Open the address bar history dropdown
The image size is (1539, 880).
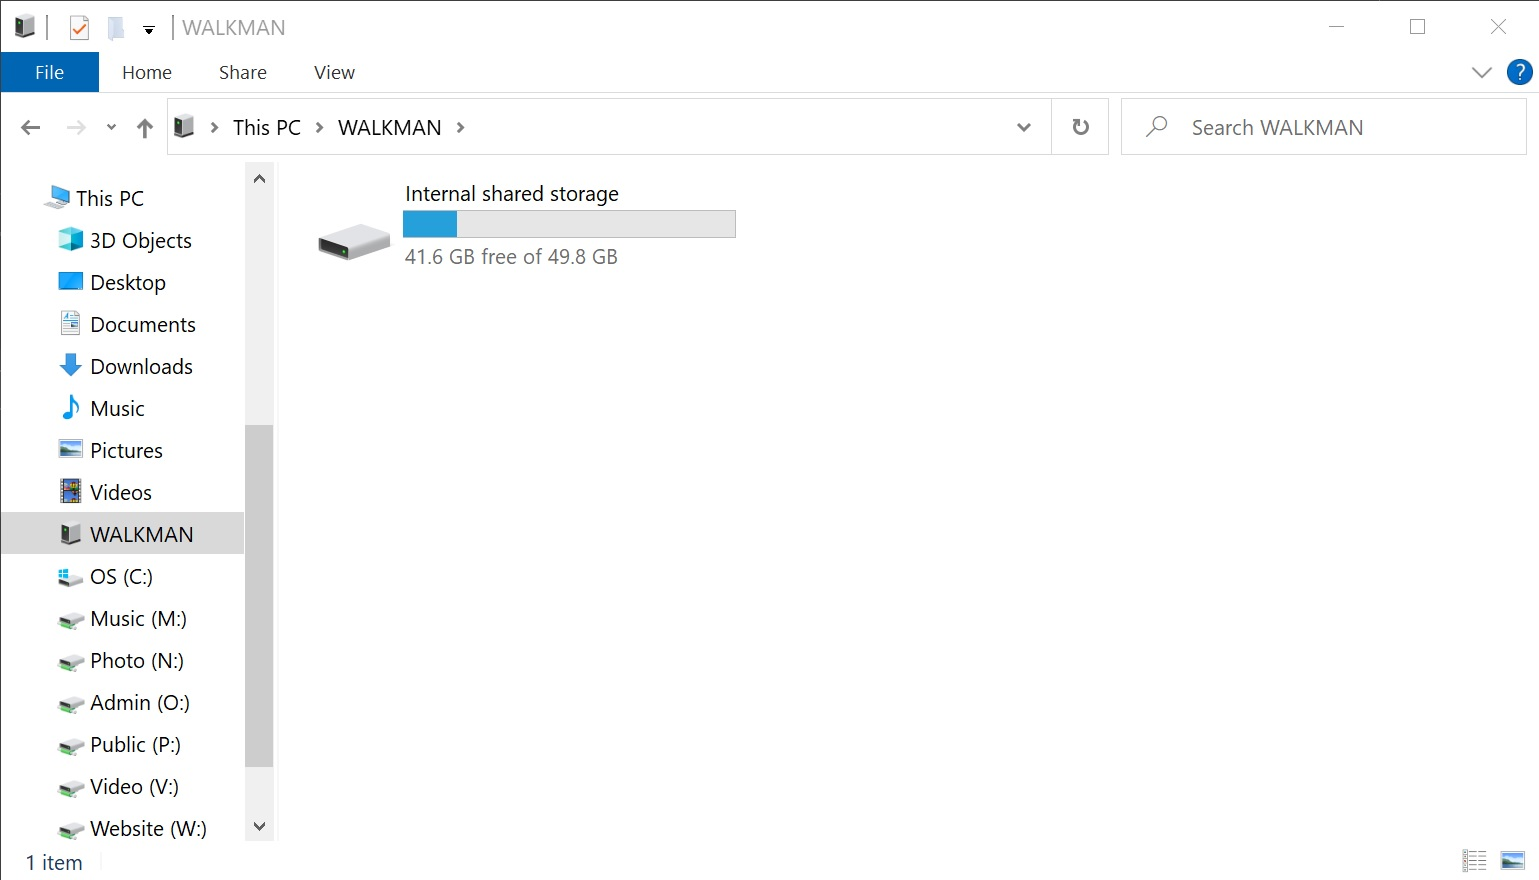point(1024,127)
